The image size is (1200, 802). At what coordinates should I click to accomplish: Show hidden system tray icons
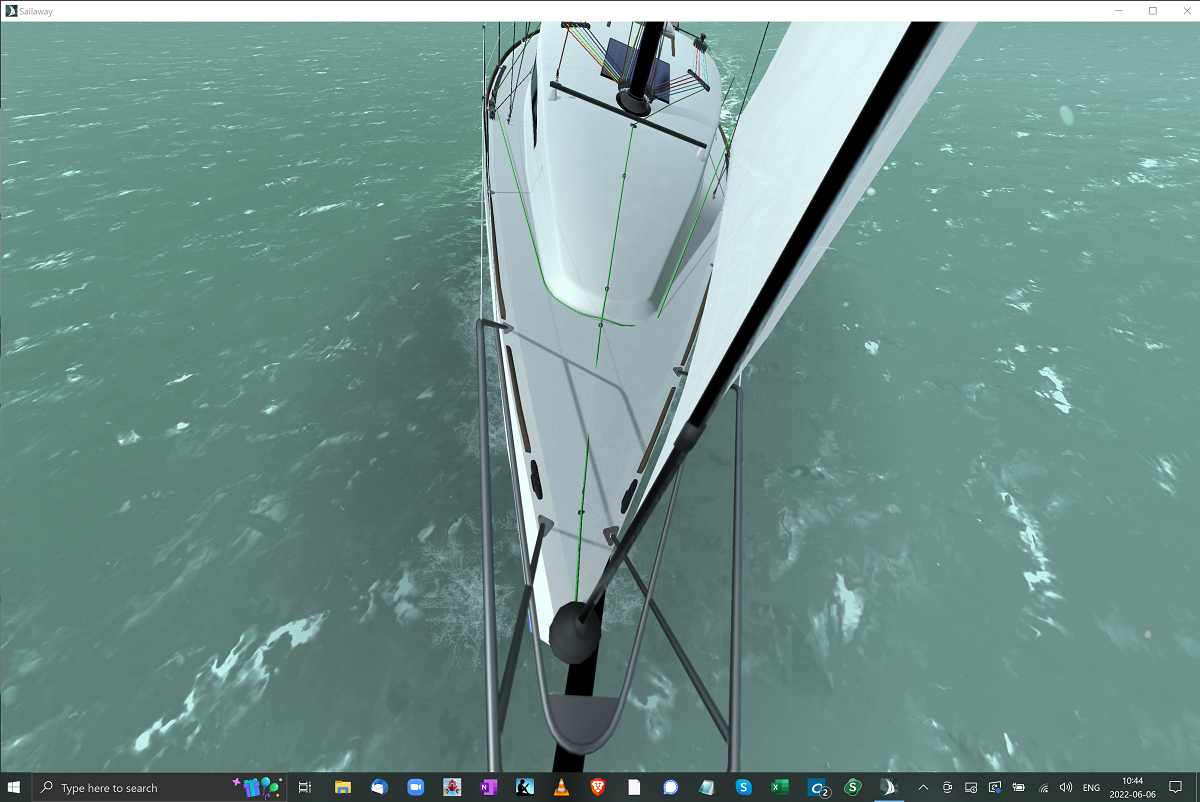(923, 787)
